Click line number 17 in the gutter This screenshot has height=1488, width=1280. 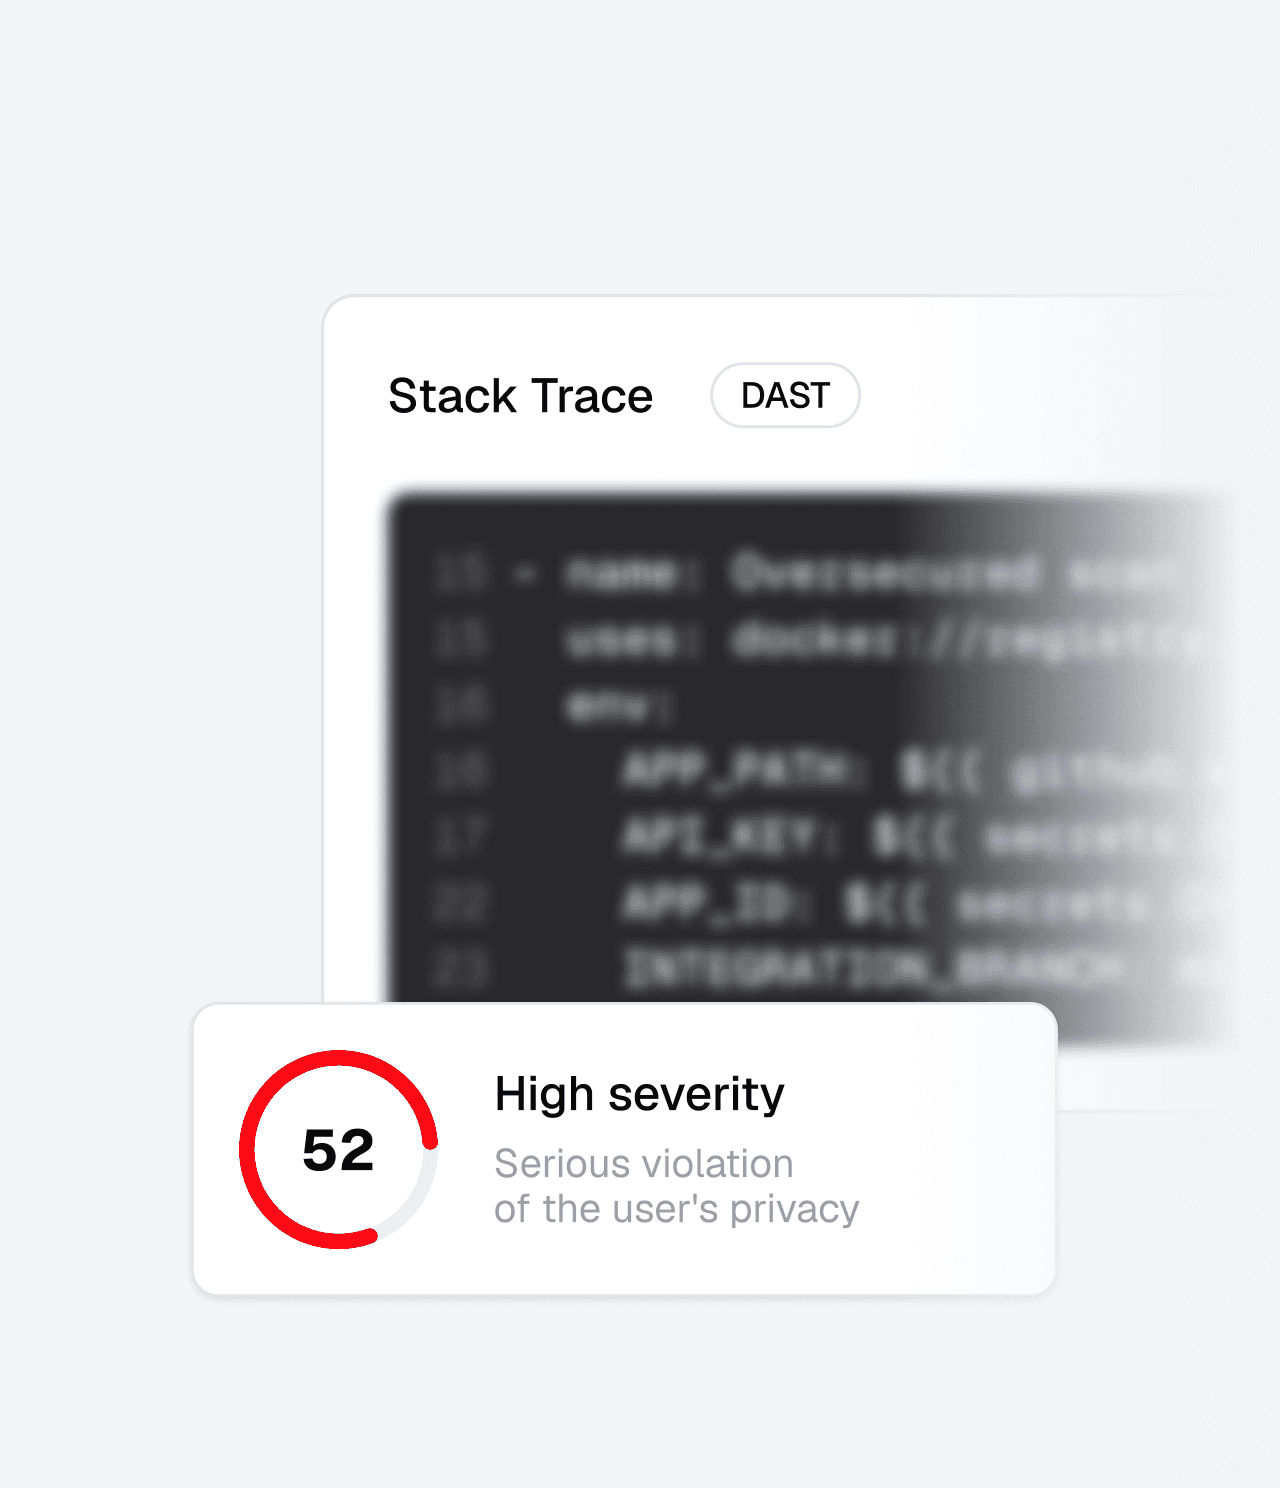[x=461, y=836]
